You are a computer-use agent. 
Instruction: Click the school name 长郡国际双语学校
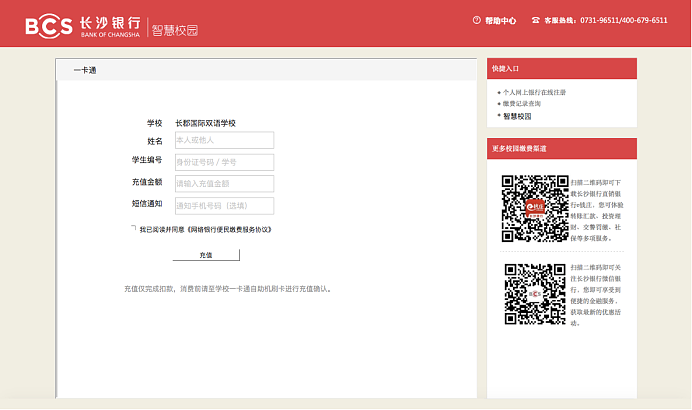tap(205, 123)
